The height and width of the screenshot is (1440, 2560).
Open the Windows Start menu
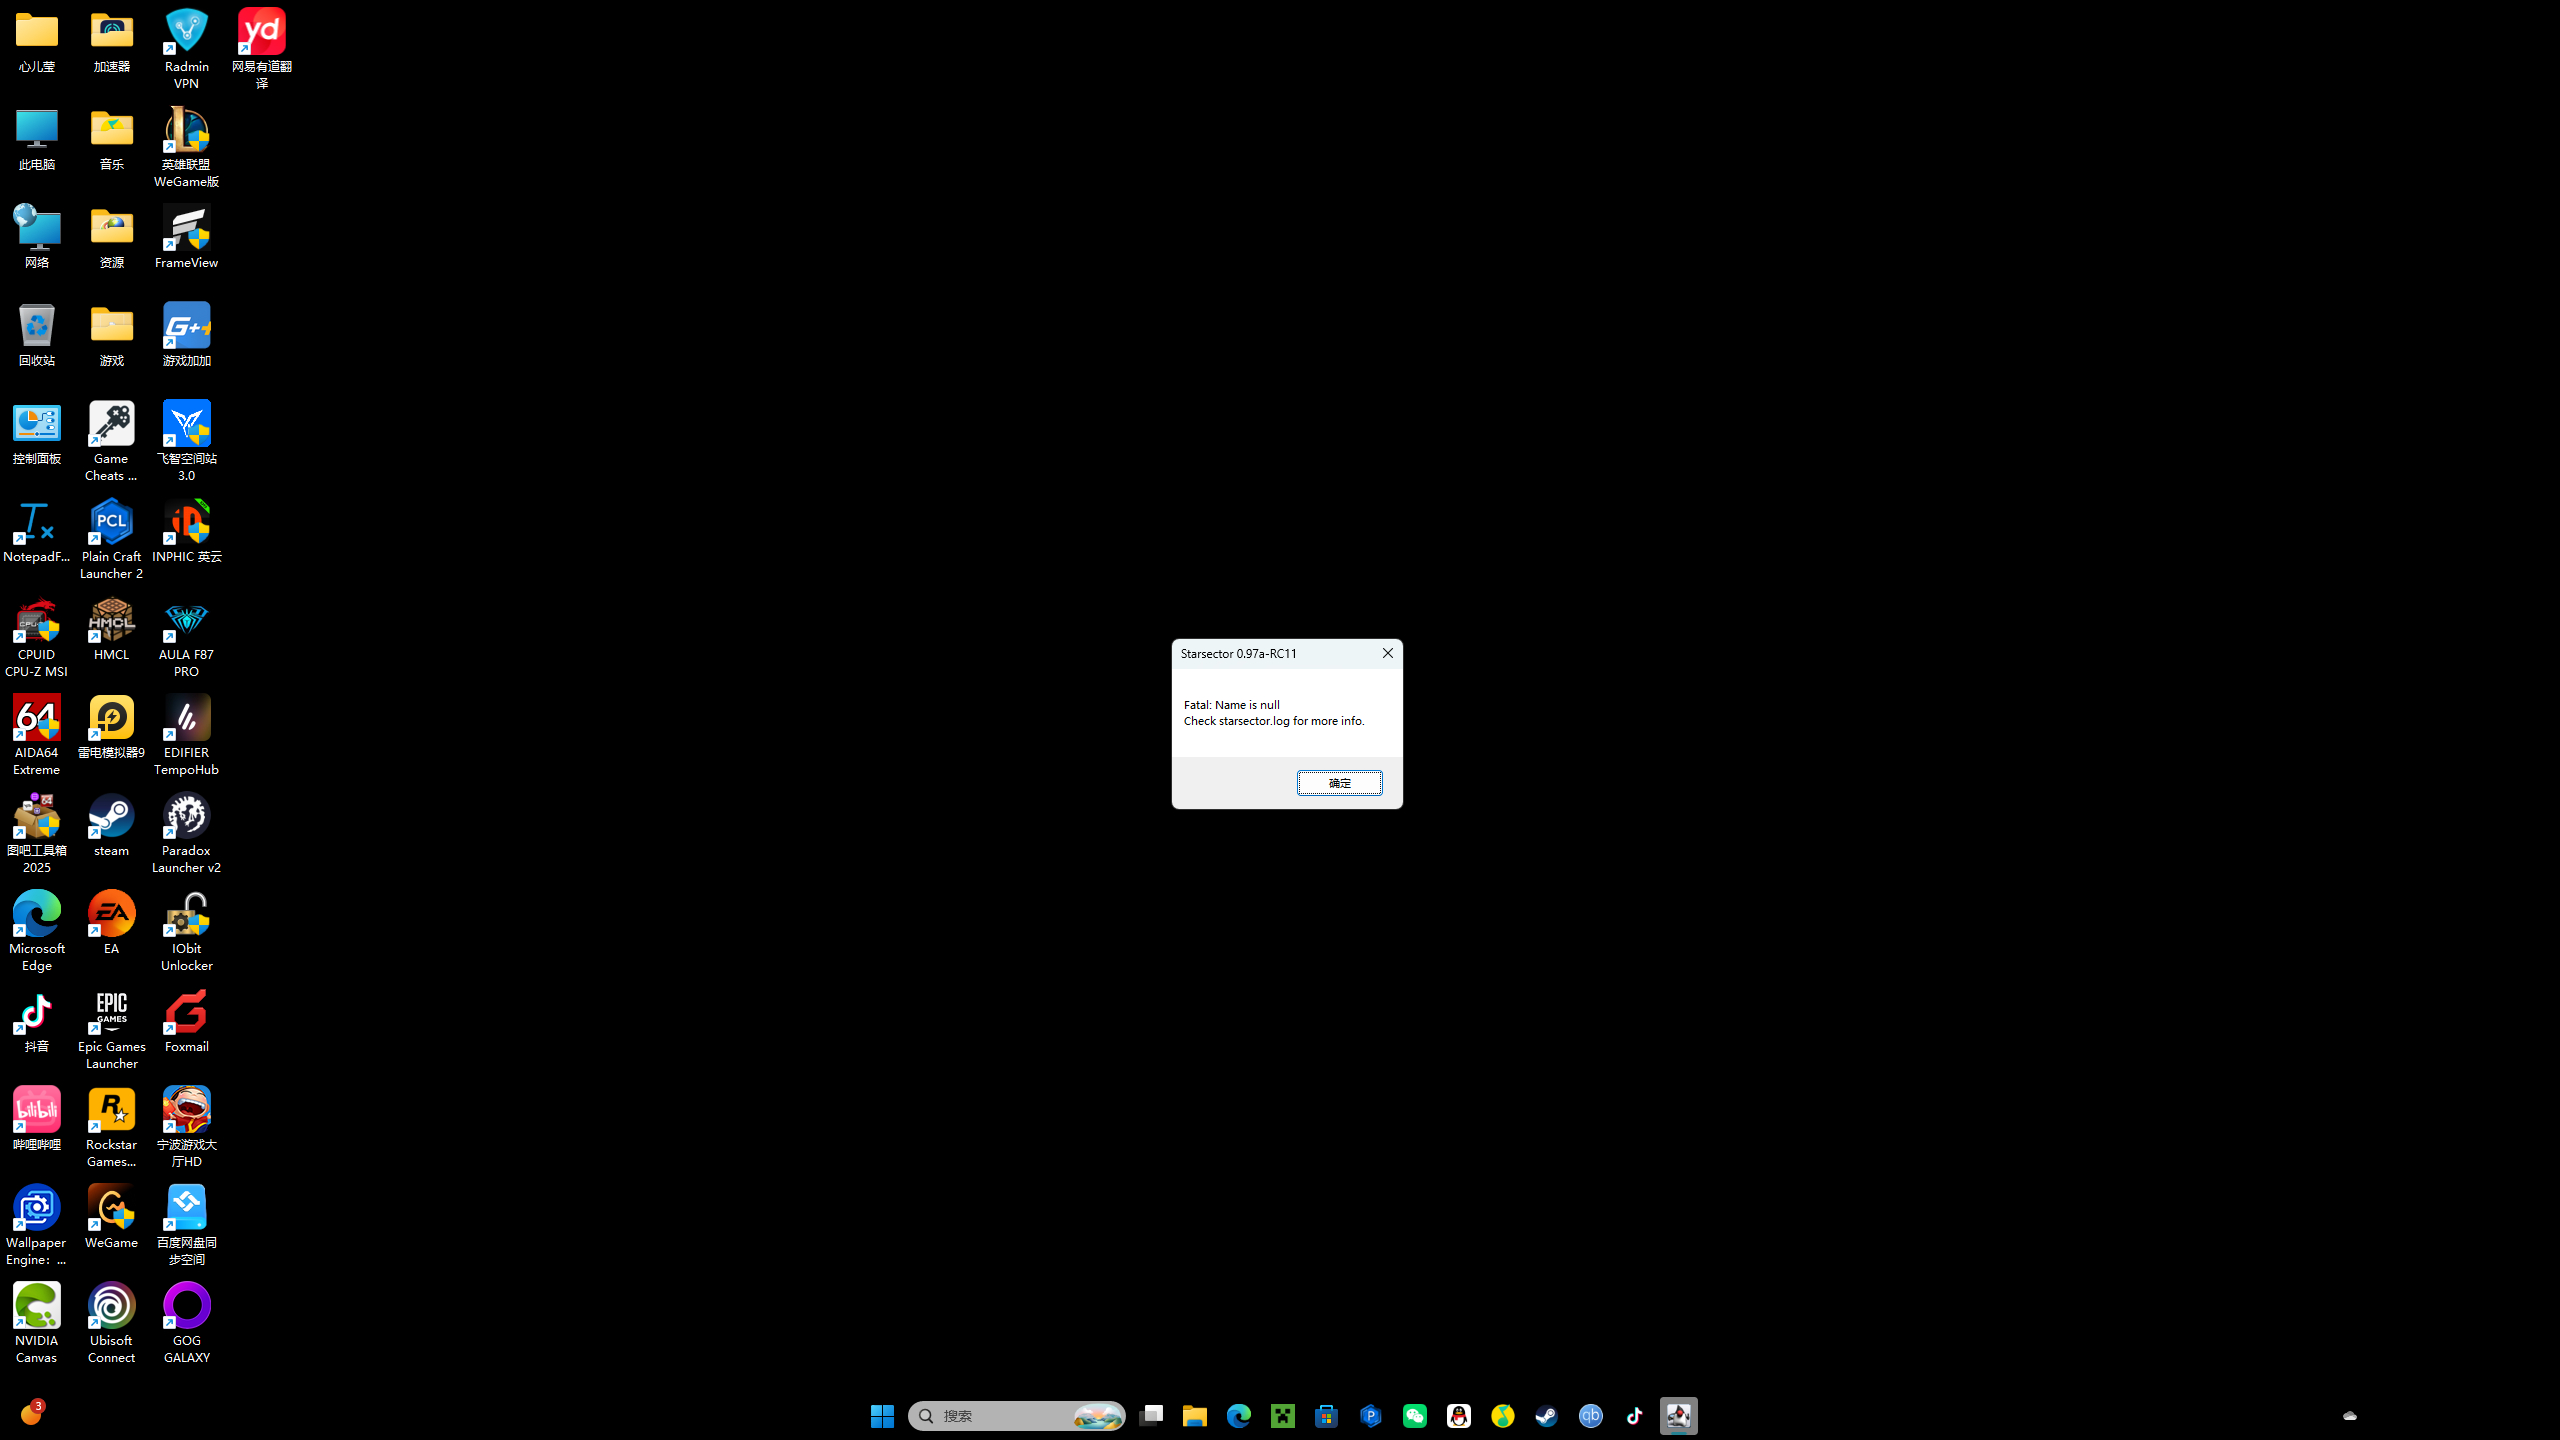(881, 1415)
